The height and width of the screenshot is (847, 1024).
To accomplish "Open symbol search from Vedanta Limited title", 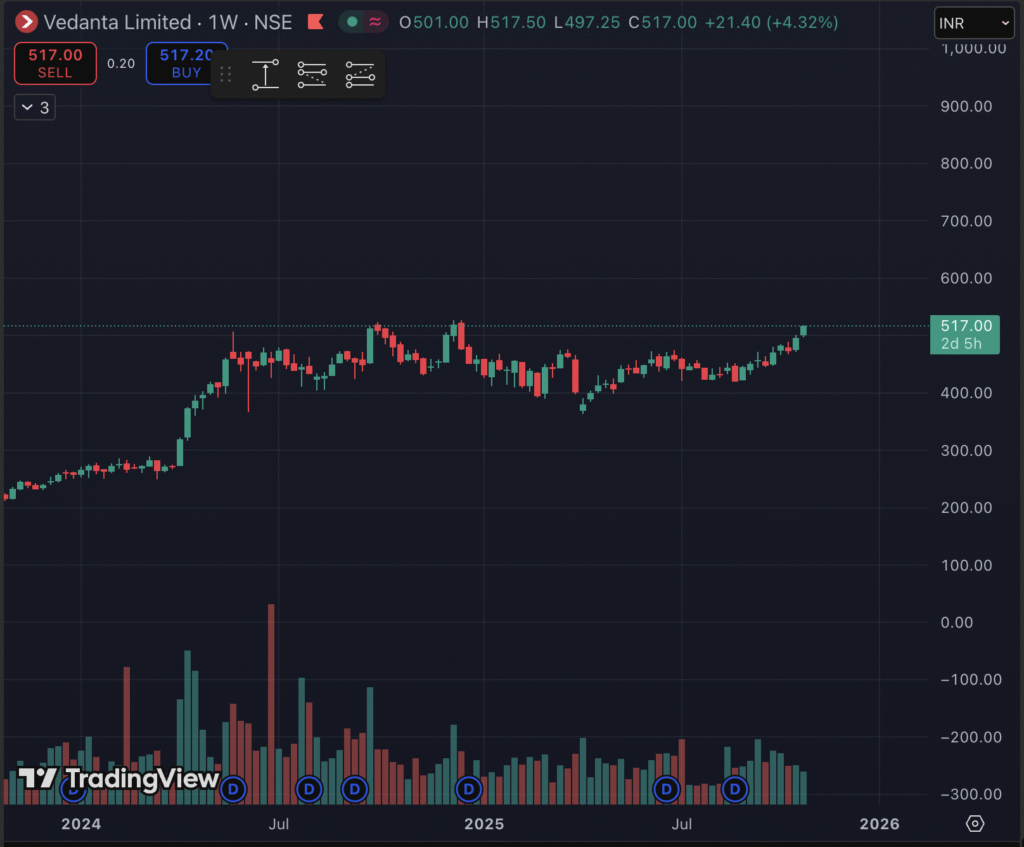I will [117, 22].
